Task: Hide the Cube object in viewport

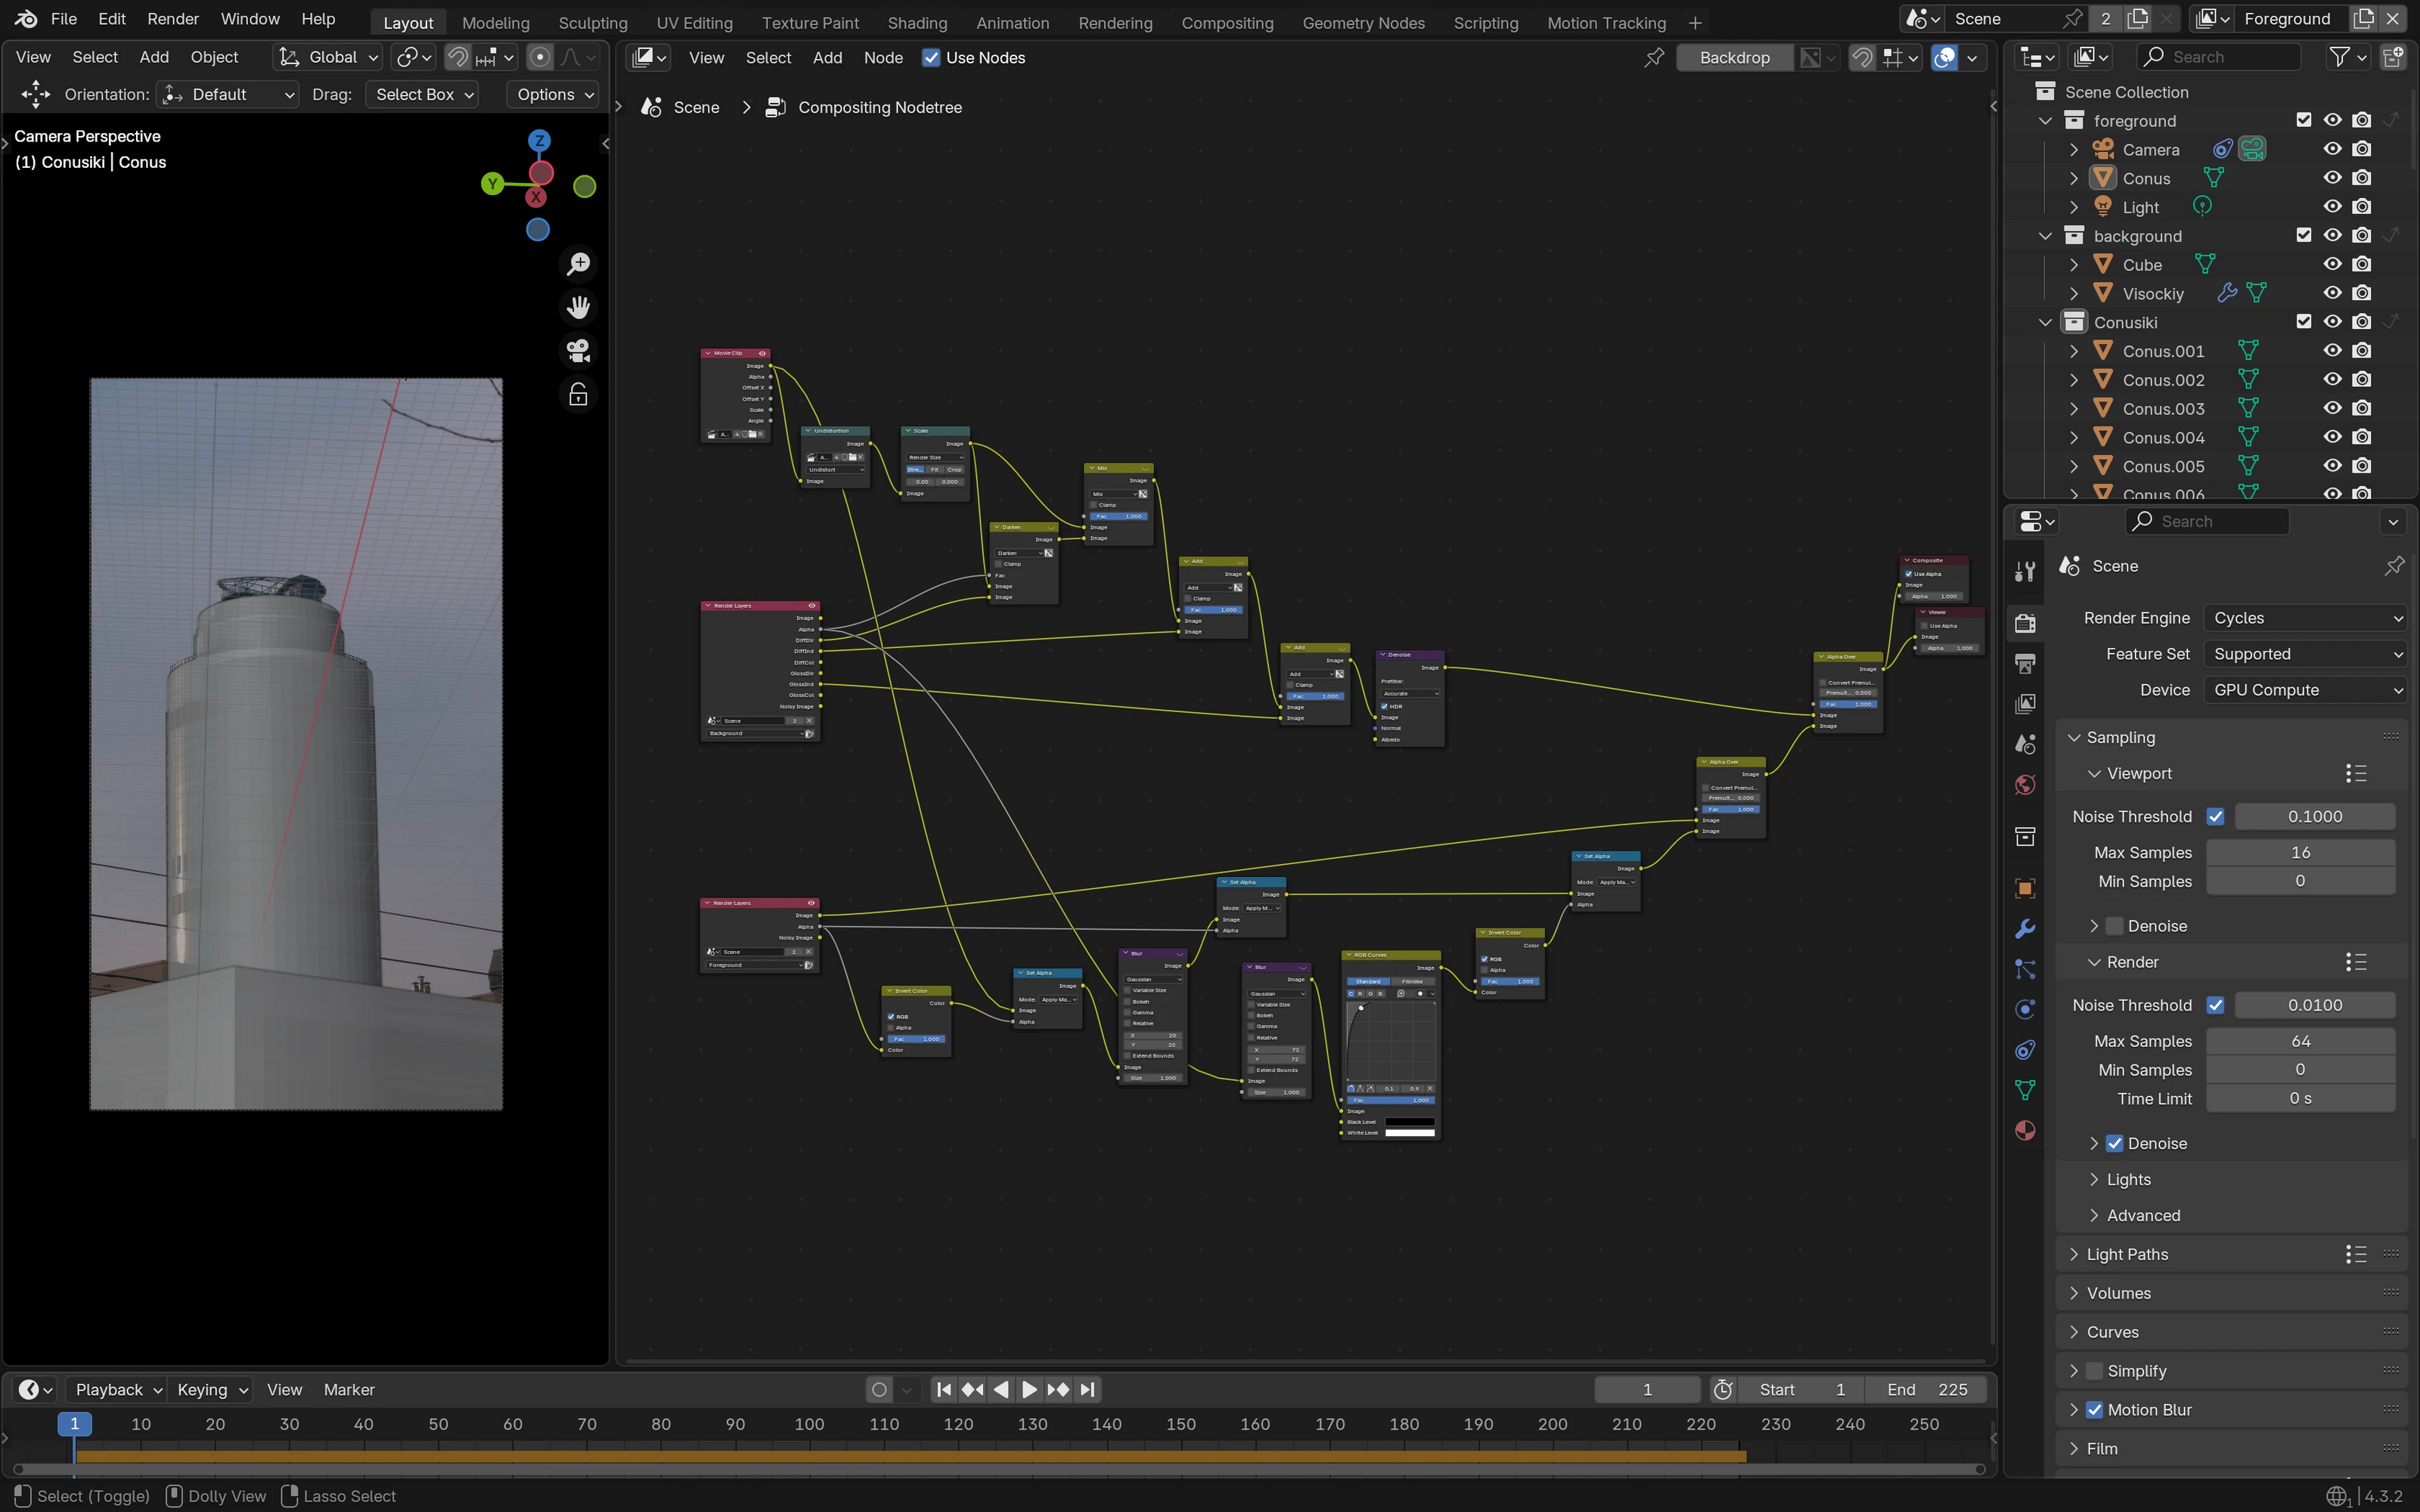Action: (x=2332, y=264)
